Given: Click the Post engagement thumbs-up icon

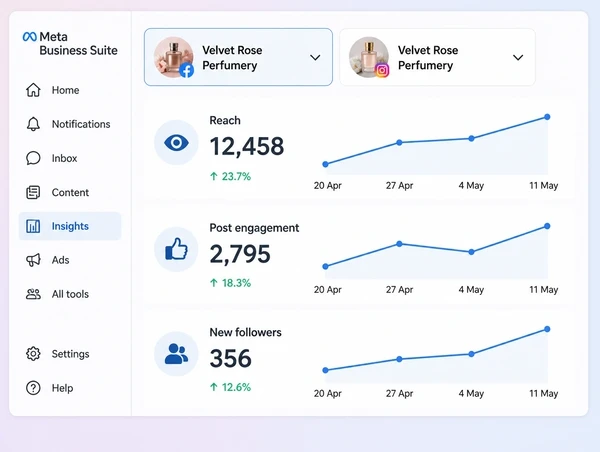Looking at the screenshot, I should point(176,249).
